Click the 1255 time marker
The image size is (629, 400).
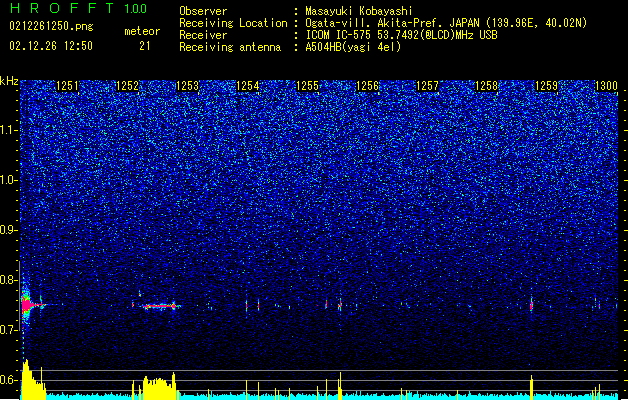click(307, 86)
